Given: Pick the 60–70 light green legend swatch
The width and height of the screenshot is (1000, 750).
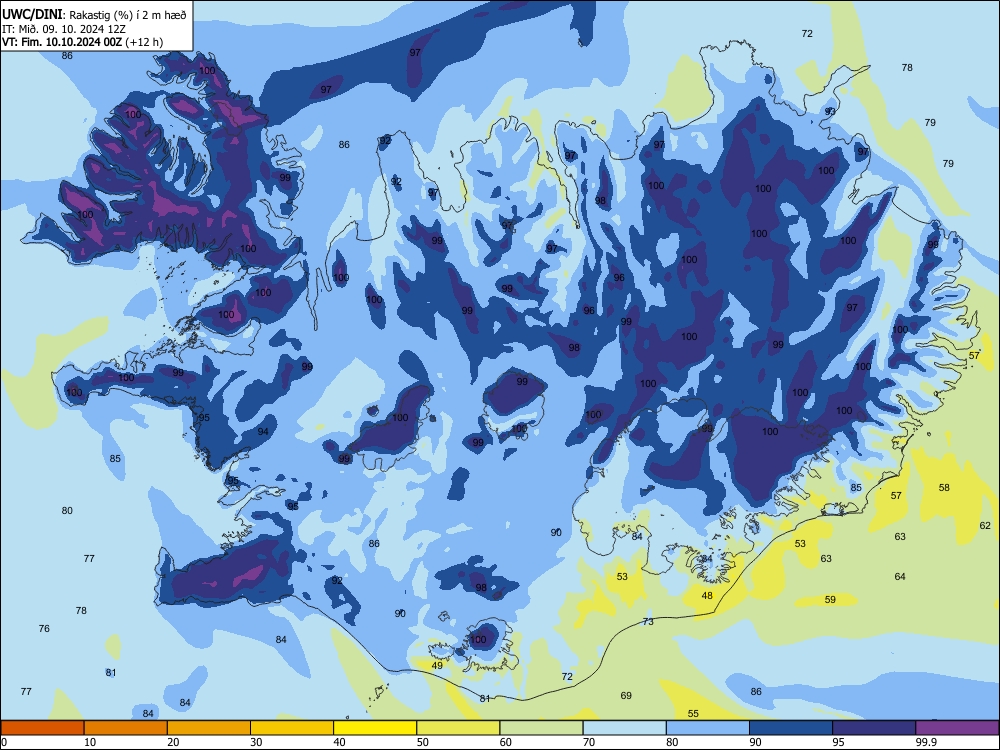Looking at the screenshot, I should pos(541,728).
